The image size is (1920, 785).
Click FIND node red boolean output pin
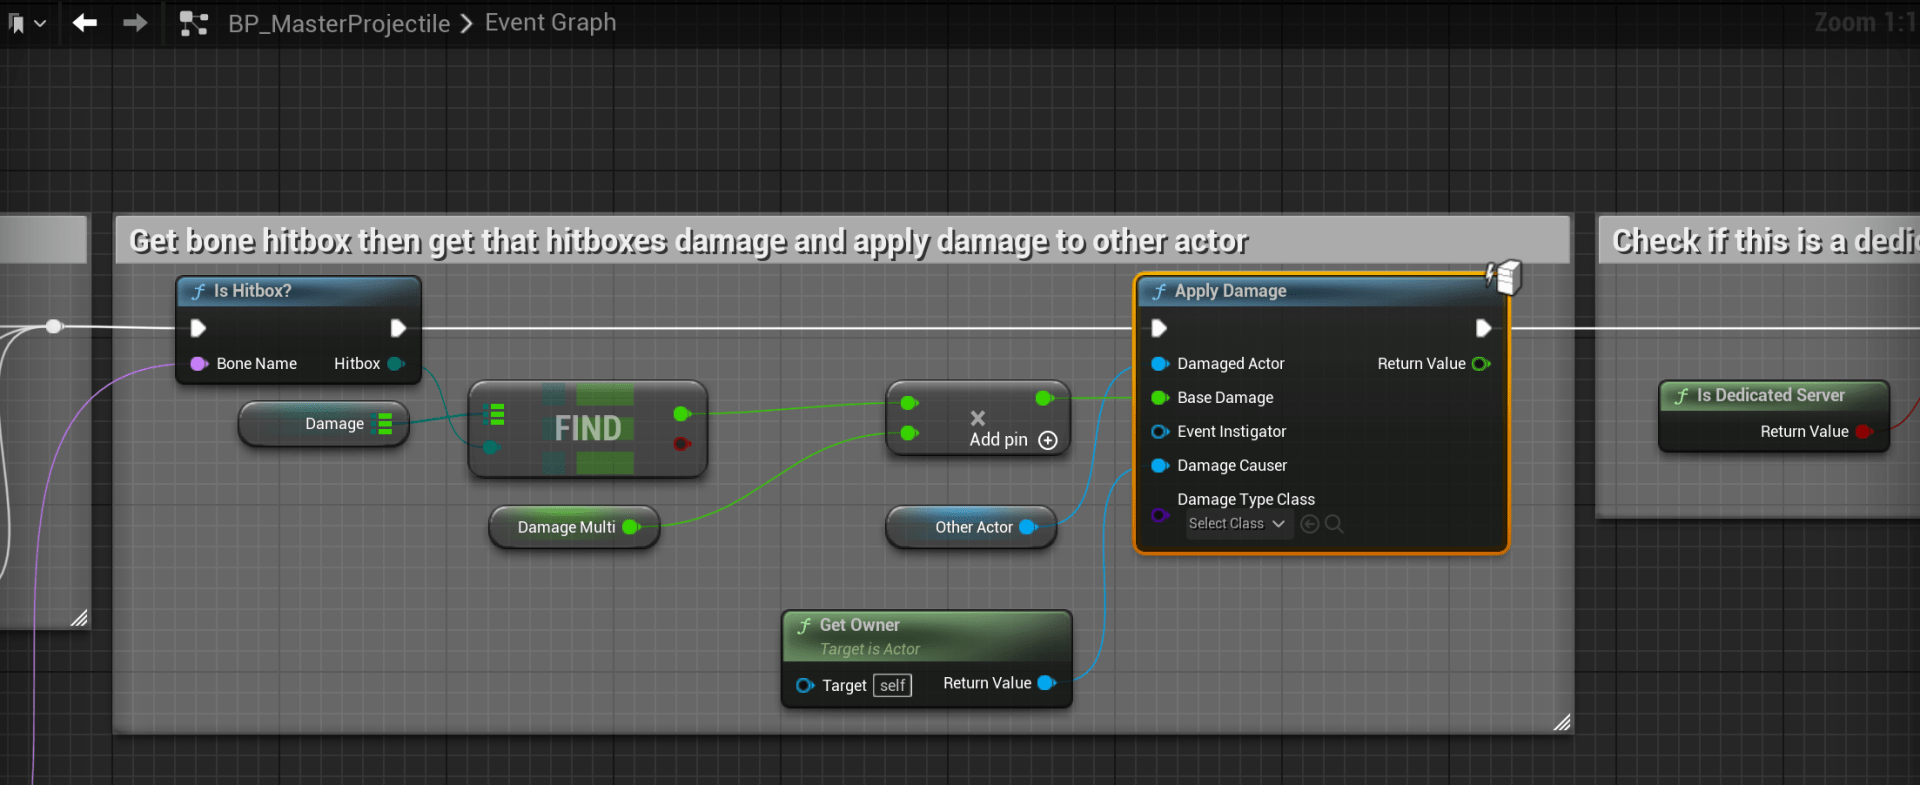point(682,444)
